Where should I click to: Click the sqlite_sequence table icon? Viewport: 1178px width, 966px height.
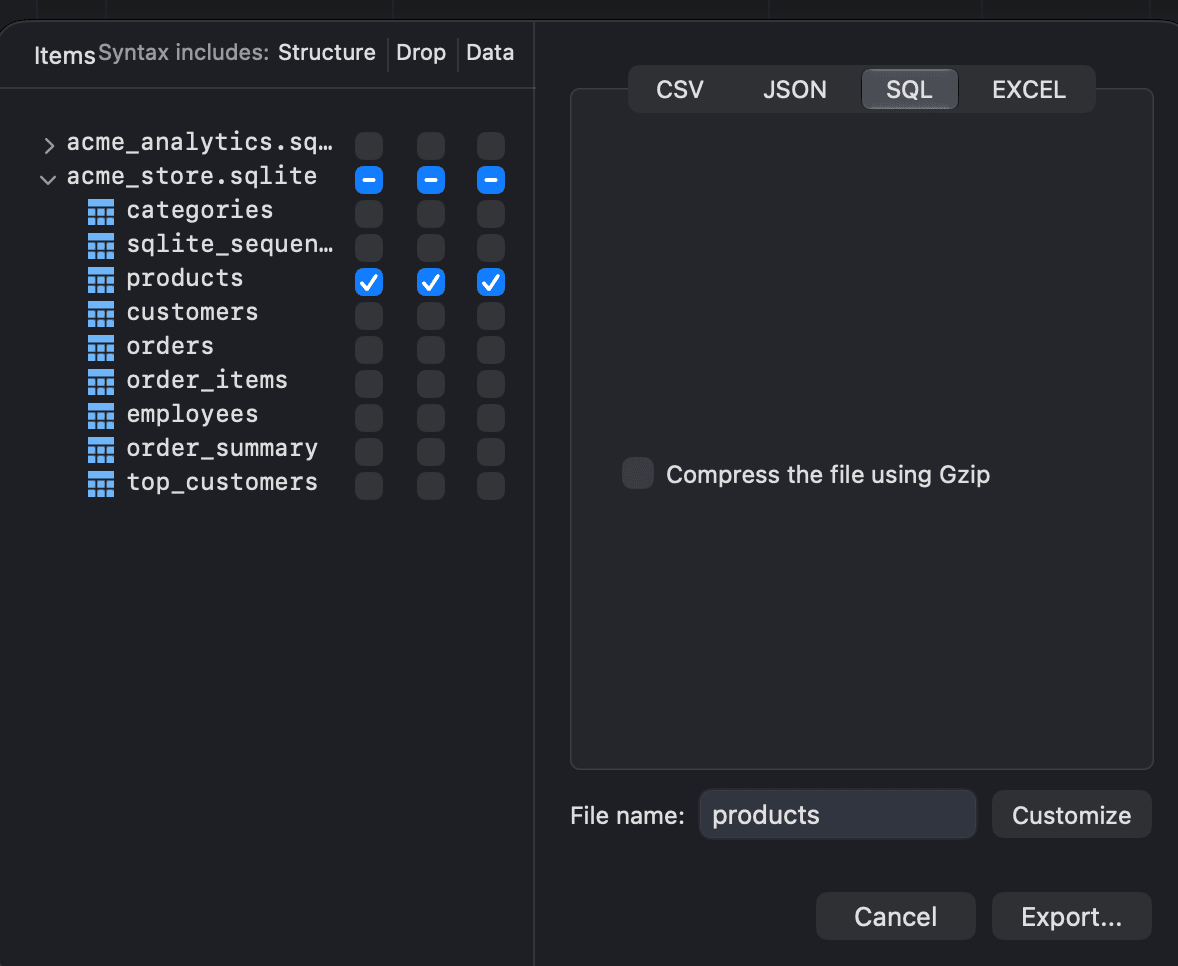101,246
